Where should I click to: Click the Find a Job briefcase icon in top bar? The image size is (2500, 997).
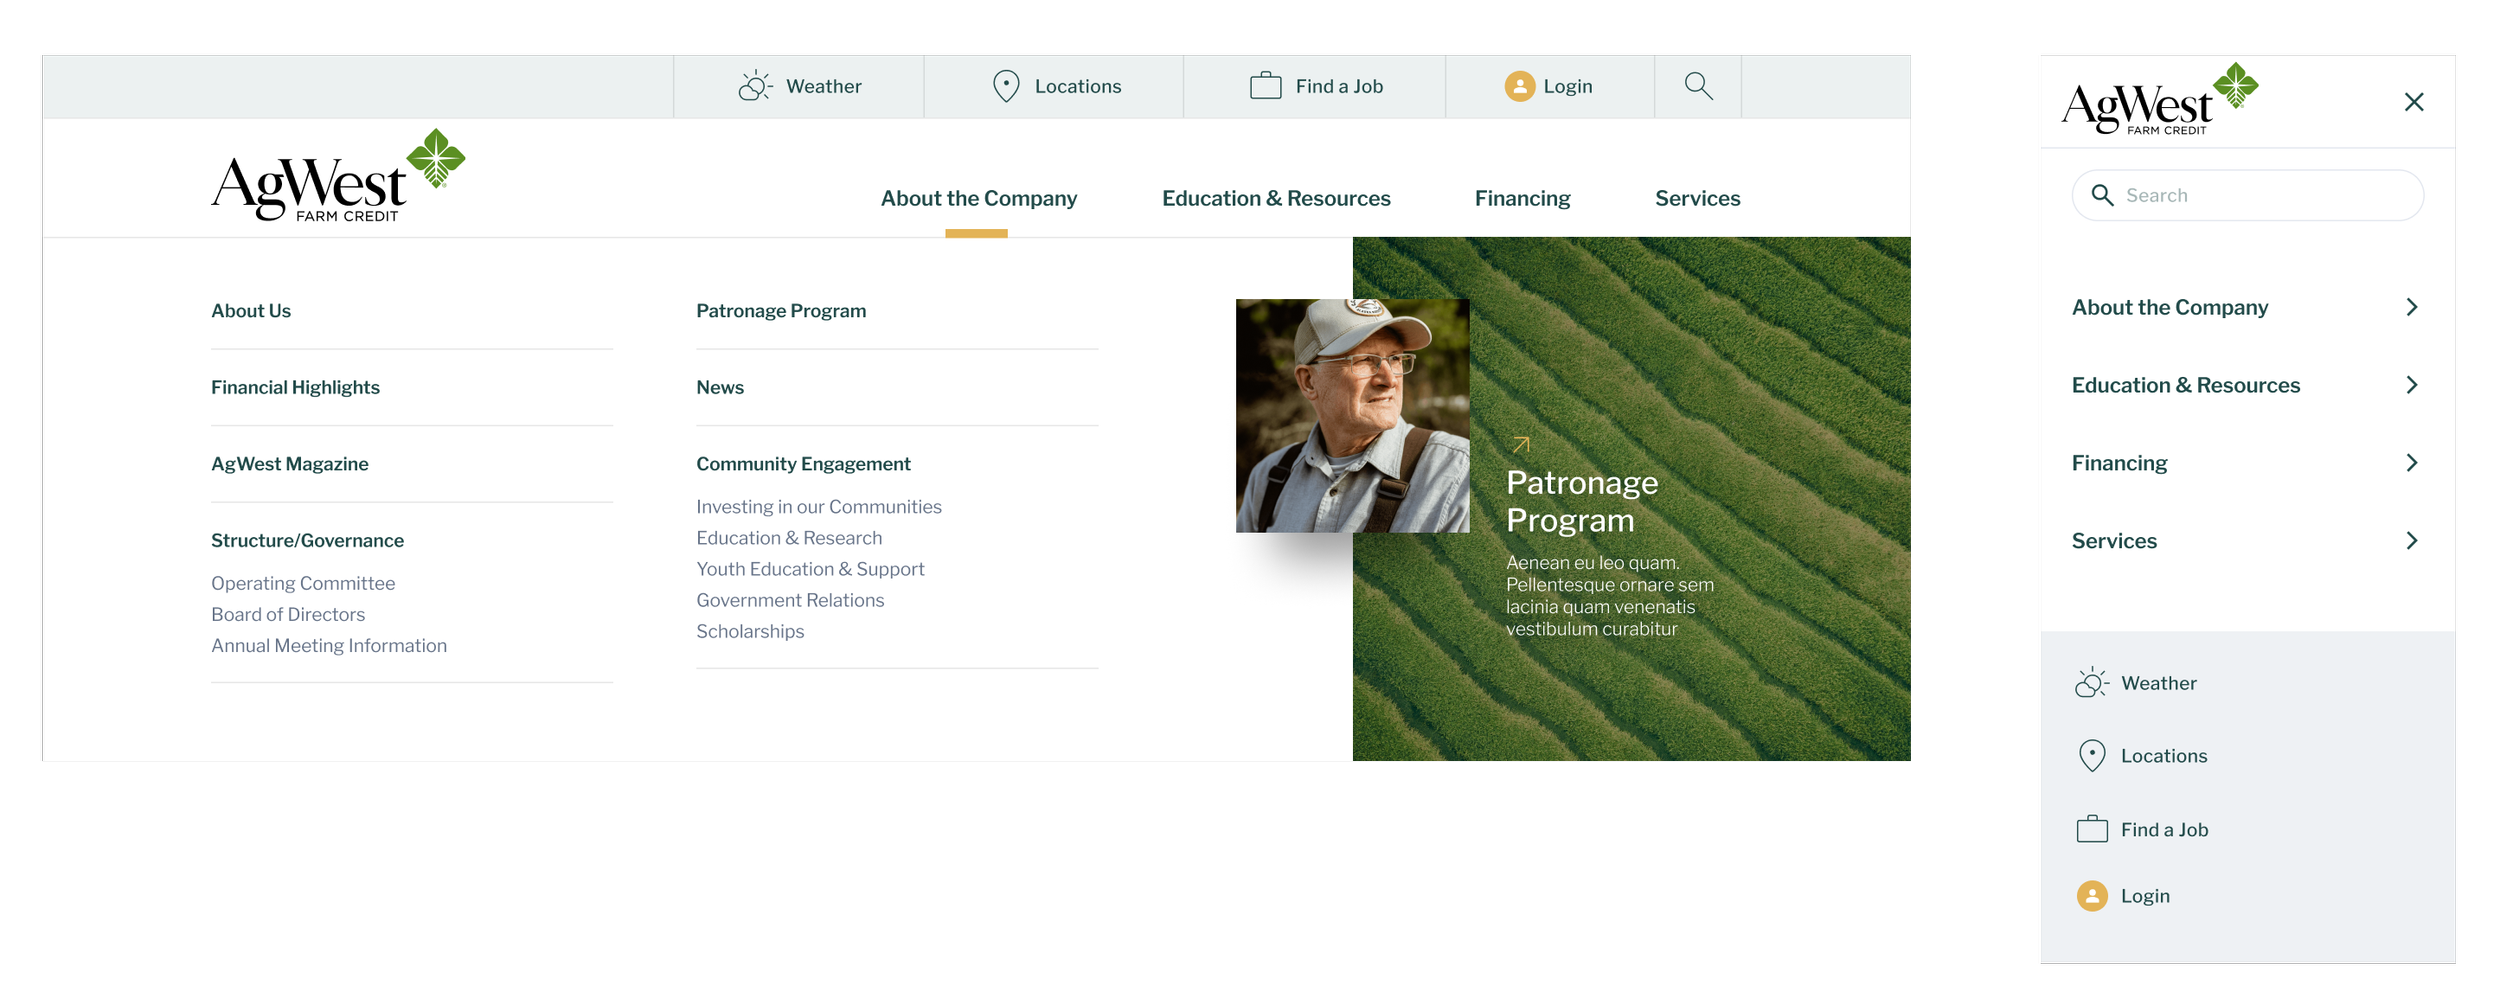[1265, 86]
